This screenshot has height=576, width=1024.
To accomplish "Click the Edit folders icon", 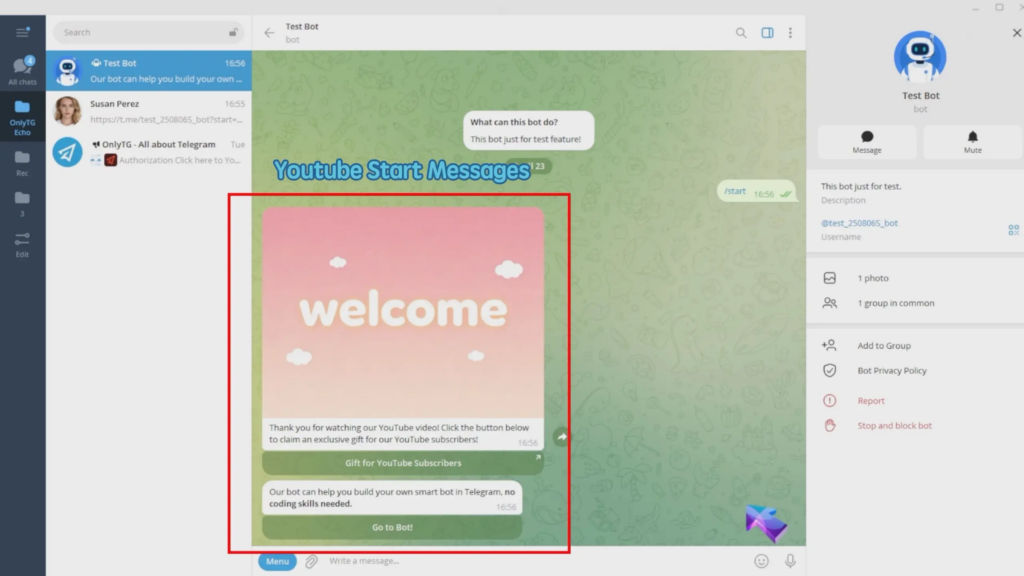I will tap(22, 243).
